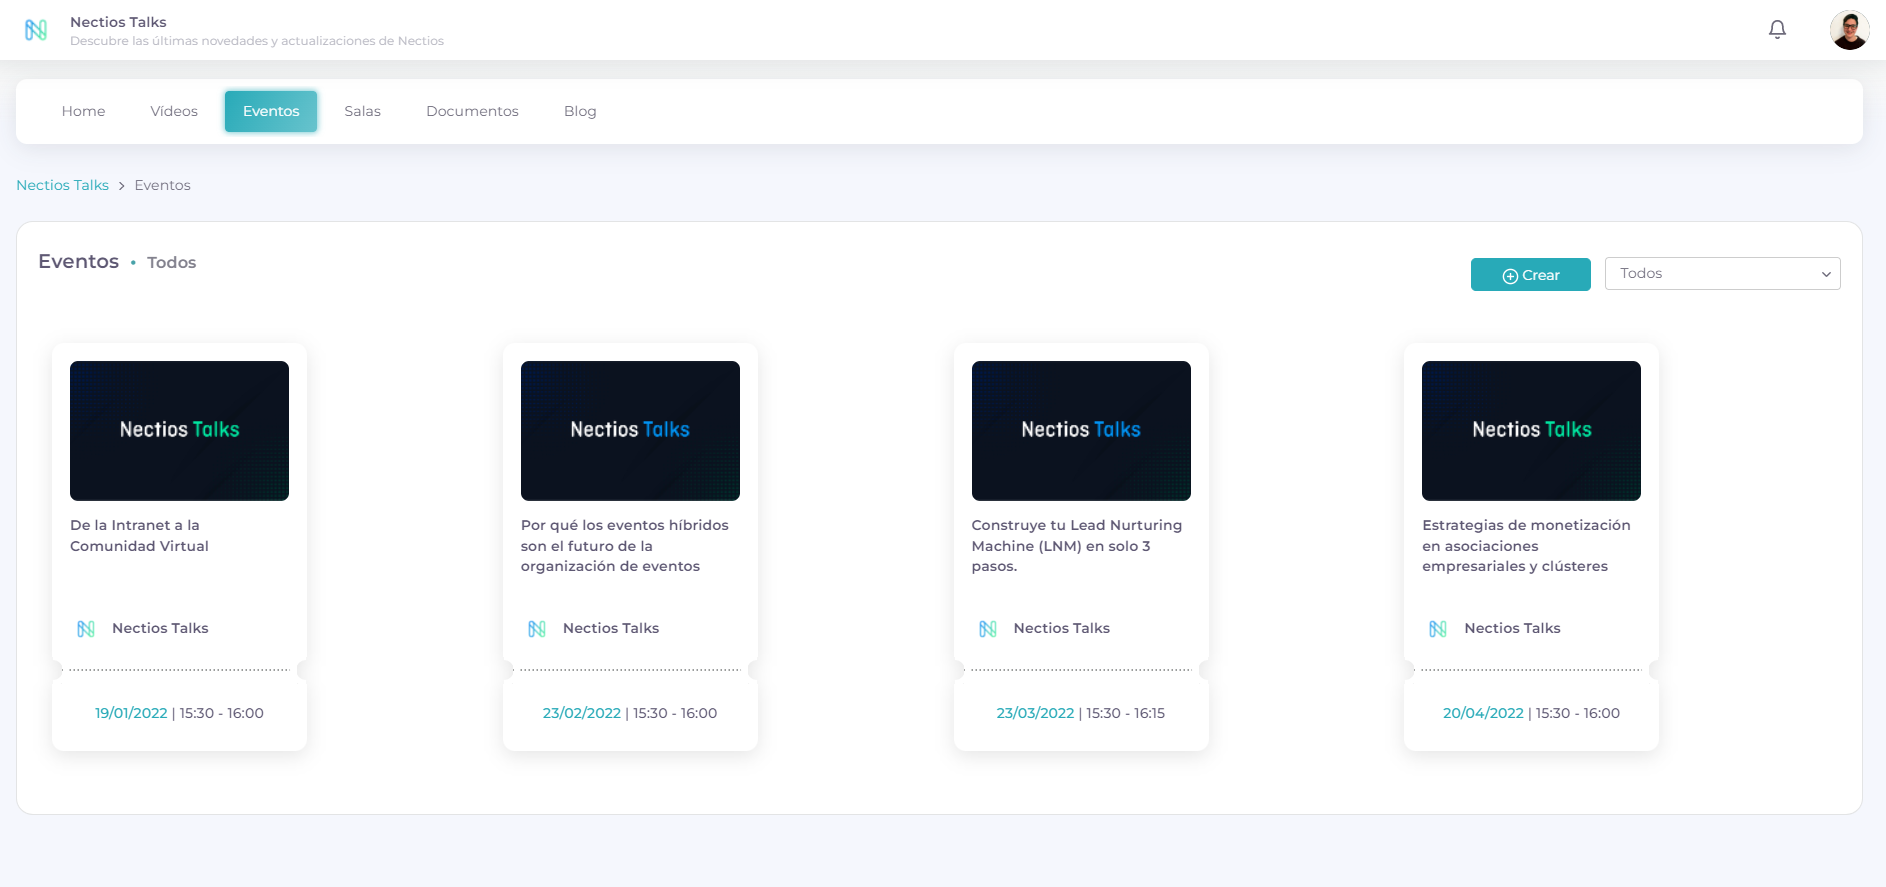Screen dimensions: 1886x887
Task: Open the user profile avatar
Action: [x=1849, y=30]
